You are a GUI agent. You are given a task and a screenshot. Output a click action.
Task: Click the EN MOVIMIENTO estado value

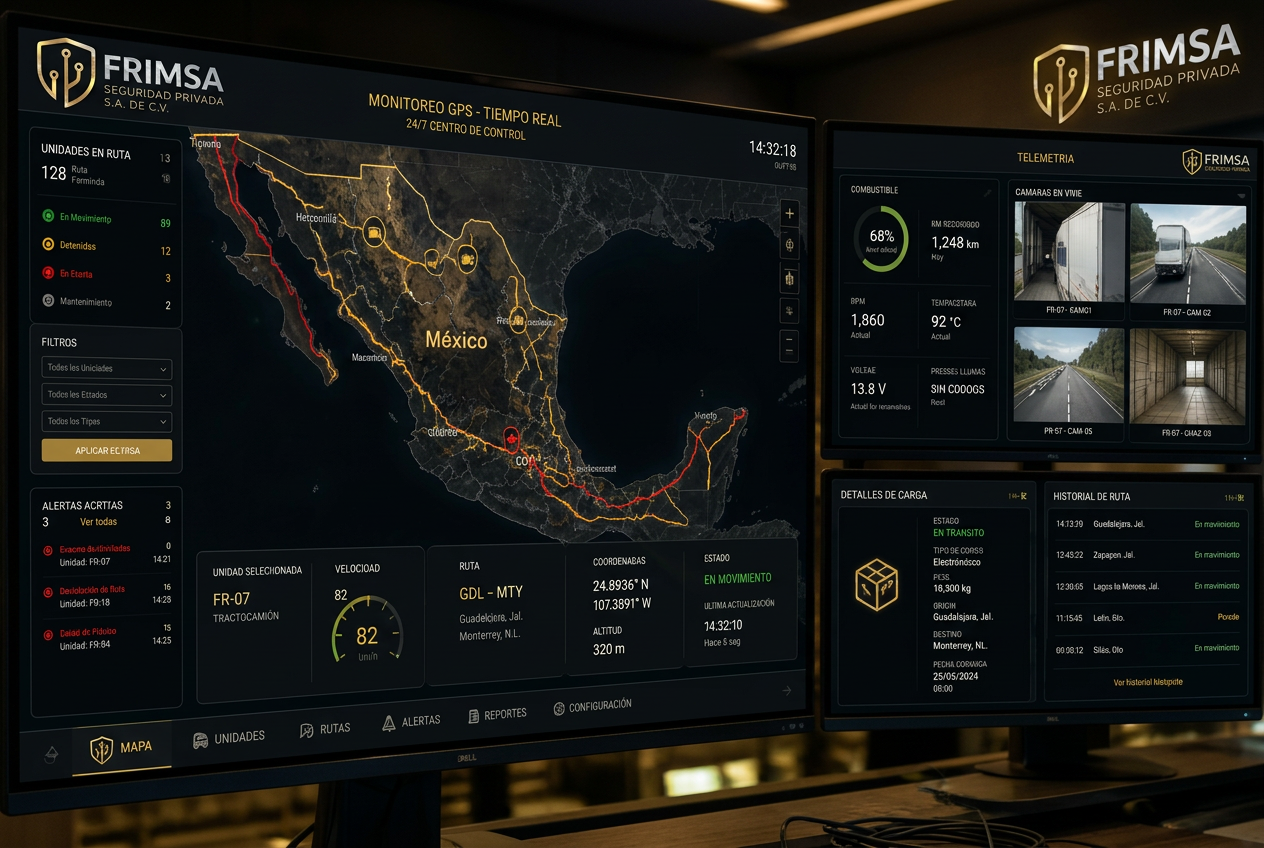(738, 578)
